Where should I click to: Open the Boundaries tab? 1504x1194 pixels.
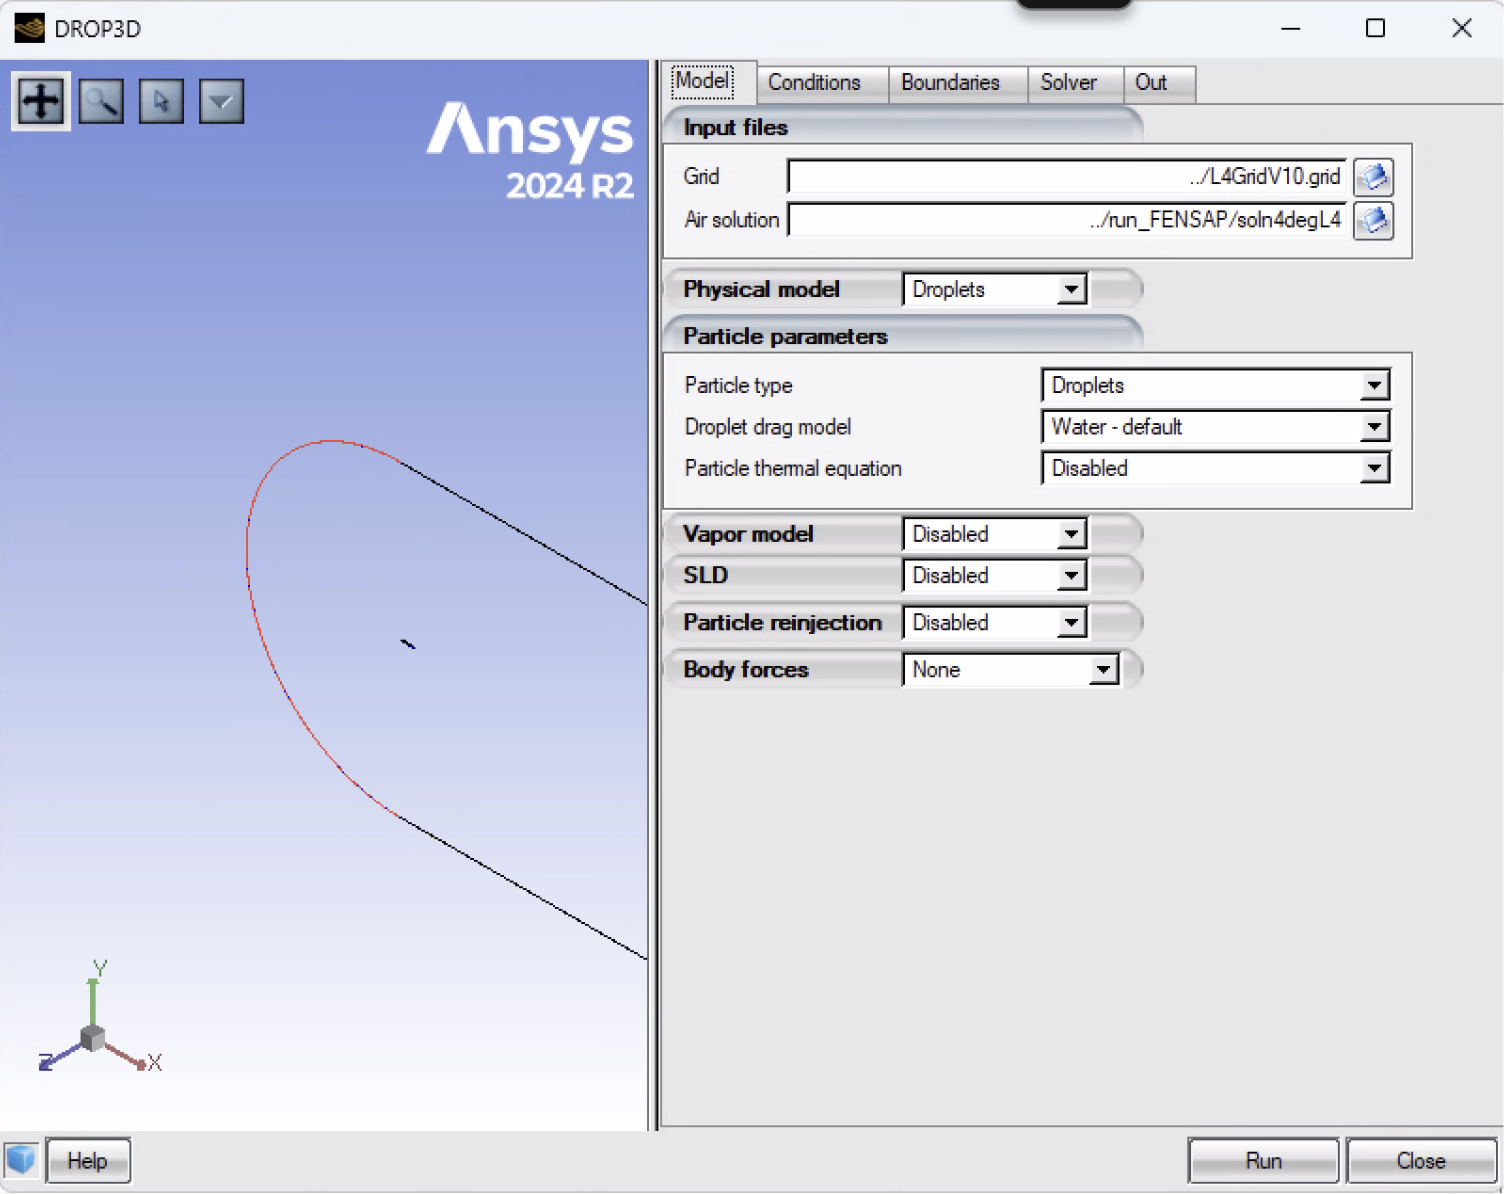tap(950, 83)
